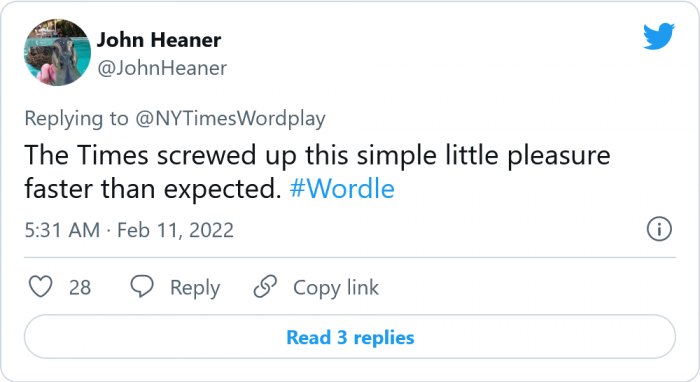Open the John Heaner display name

(x=159, y=40)
